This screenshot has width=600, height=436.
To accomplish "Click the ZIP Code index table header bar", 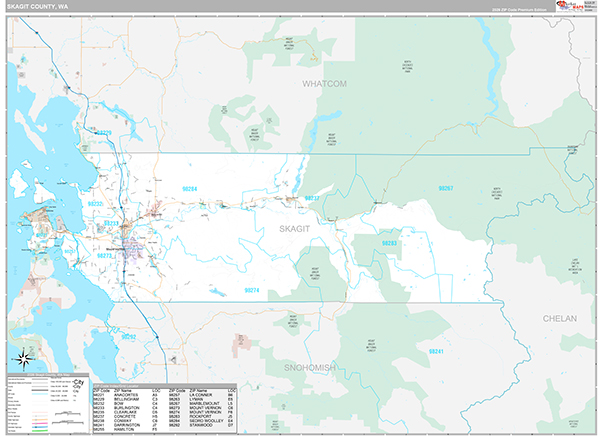I will point(165,386).
